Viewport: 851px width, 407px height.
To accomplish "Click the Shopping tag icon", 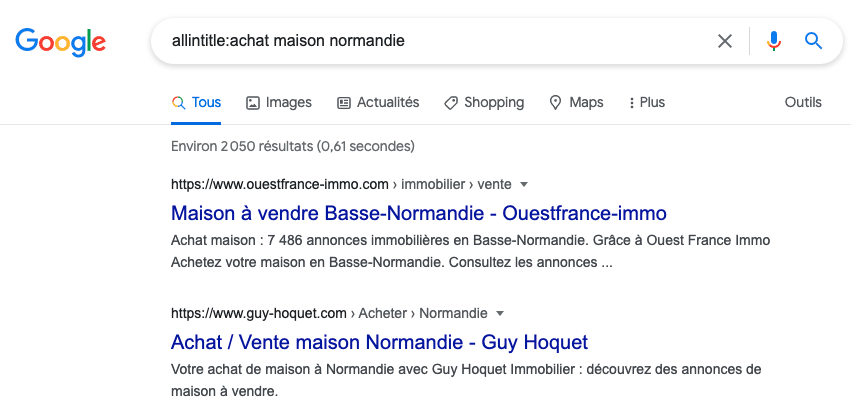I will (451, 103).
